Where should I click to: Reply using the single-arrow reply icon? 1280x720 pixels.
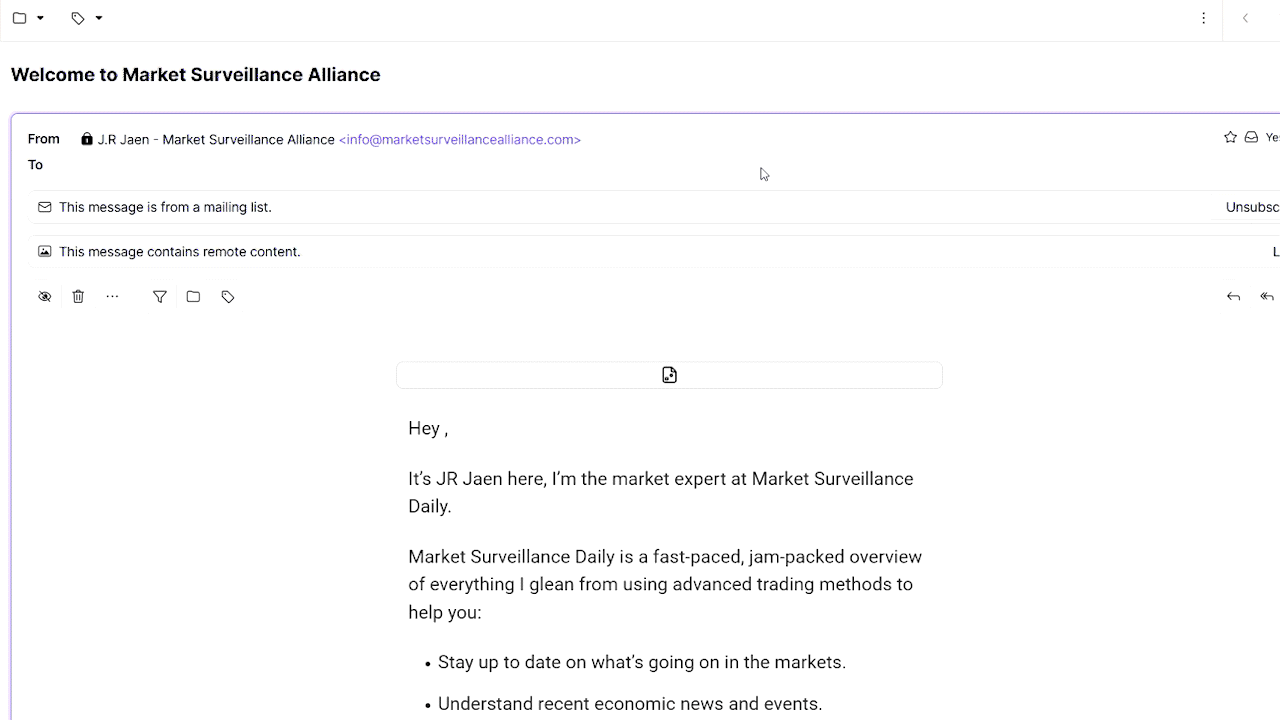[x=1233, y=296]
